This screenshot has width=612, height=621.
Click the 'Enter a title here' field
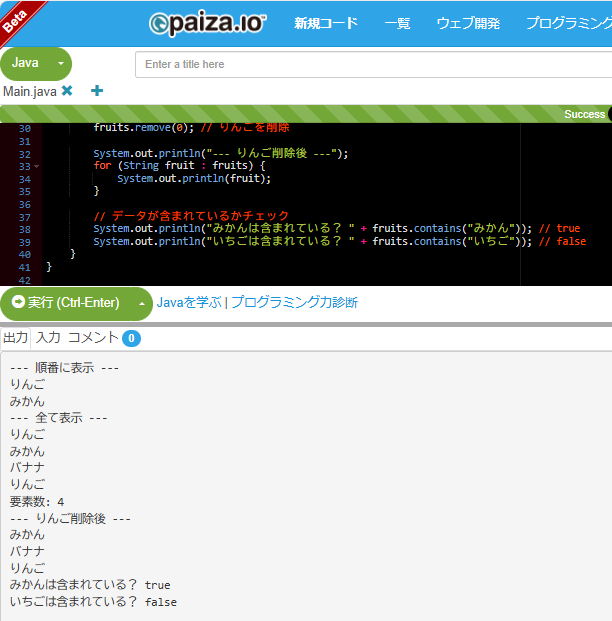click(370, 64)
